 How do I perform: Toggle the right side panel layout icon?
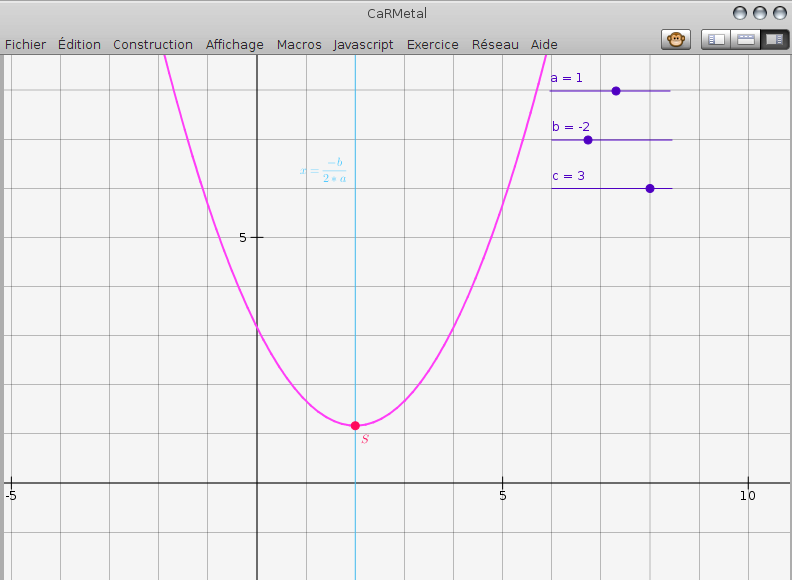(774, 39)
